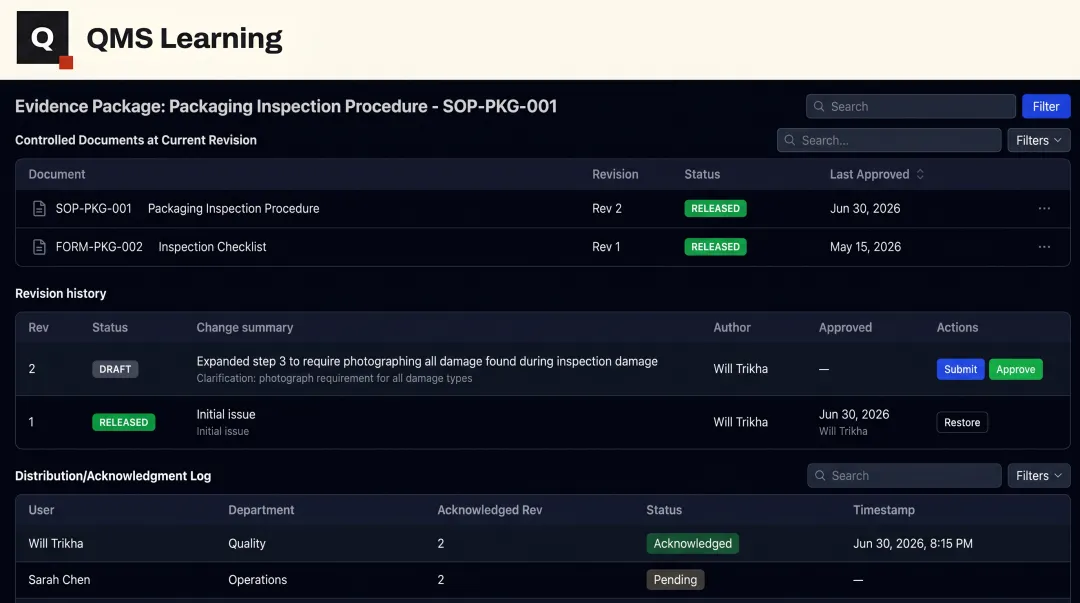Click the QMS Learning logo icon

45,39
